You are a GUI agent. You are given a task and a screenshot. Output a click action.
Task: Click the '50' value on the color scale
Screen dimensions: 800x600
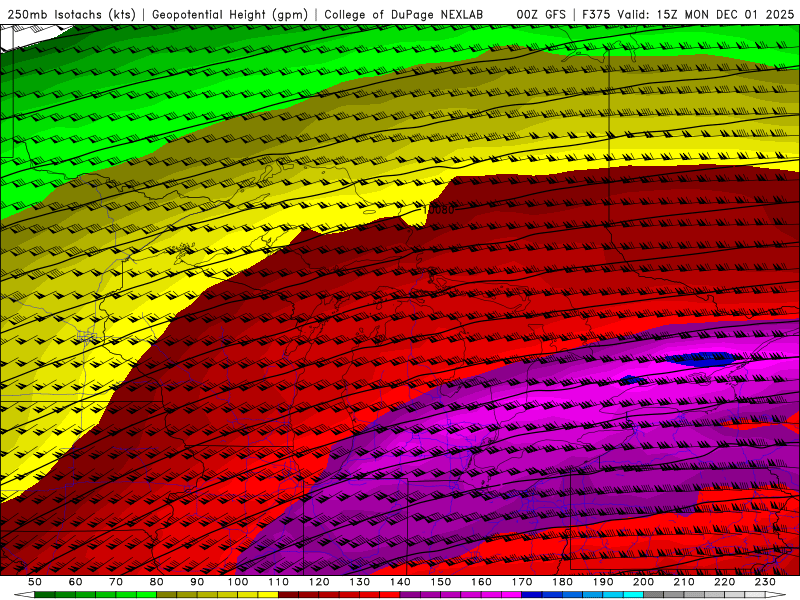35,582
